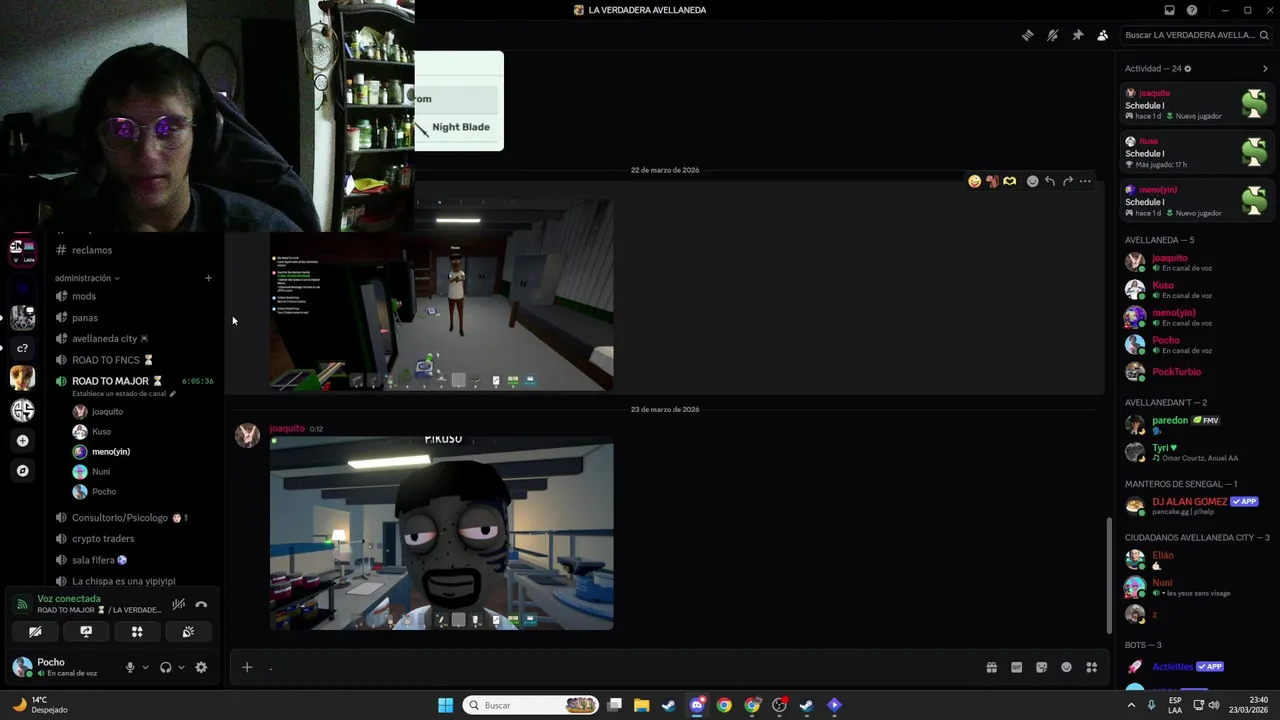This screenshot has height=720, width=1280.
Task: Start an activity from the voice panel
Action: [x=137, y=632]
